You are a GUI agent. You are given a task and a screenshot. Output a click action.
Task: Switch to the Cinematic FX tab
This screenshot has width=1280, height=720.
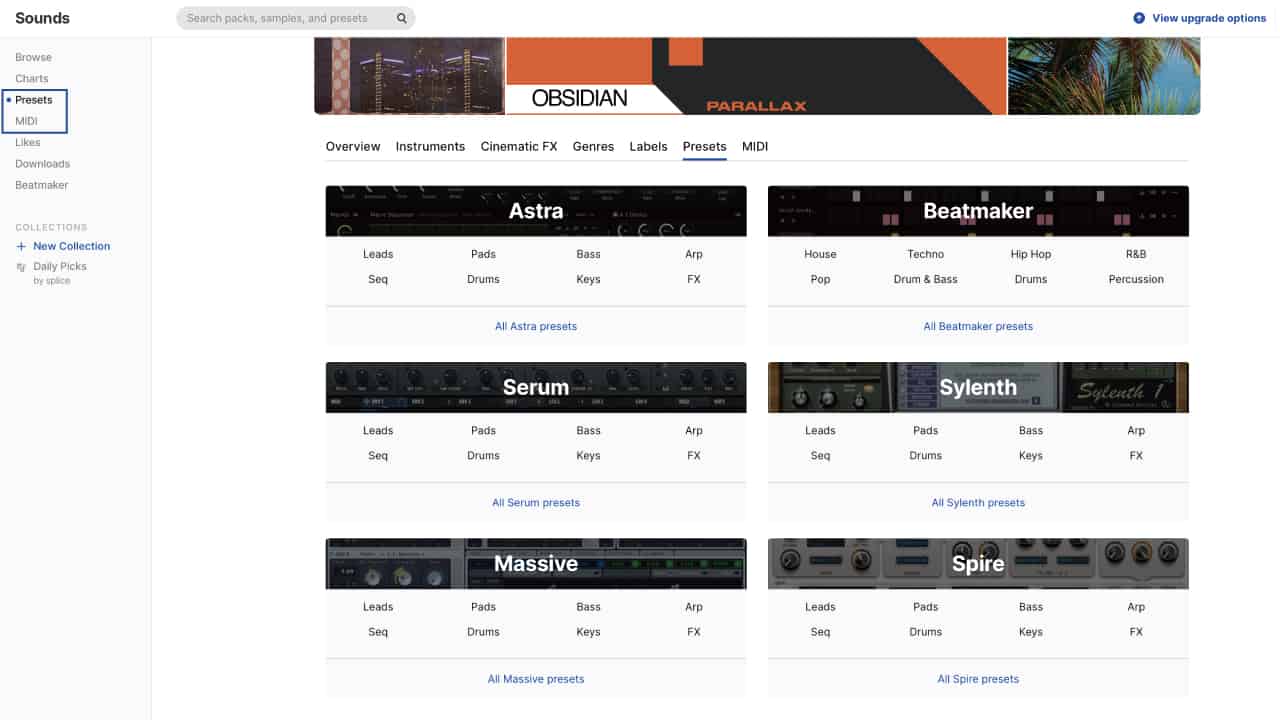519,146
